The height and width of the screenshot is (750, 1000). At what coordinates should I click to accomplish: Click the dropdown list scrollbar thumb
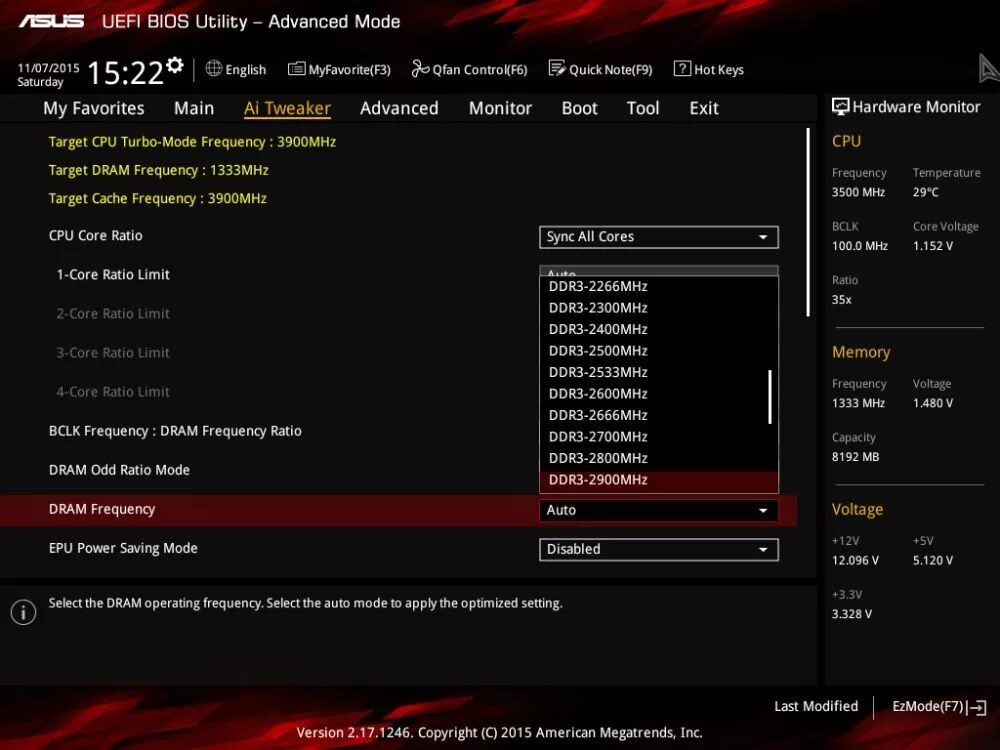pos(770,397)
